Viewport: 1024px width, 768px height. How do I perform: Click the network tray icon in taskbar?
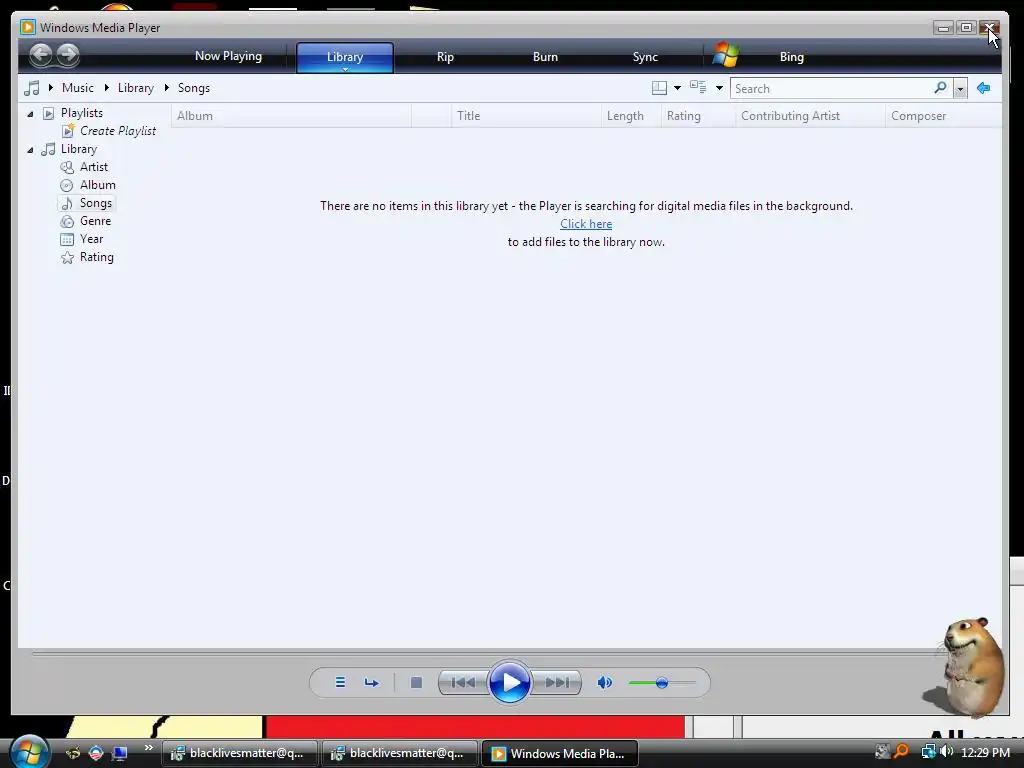click(x=928, y=752)
